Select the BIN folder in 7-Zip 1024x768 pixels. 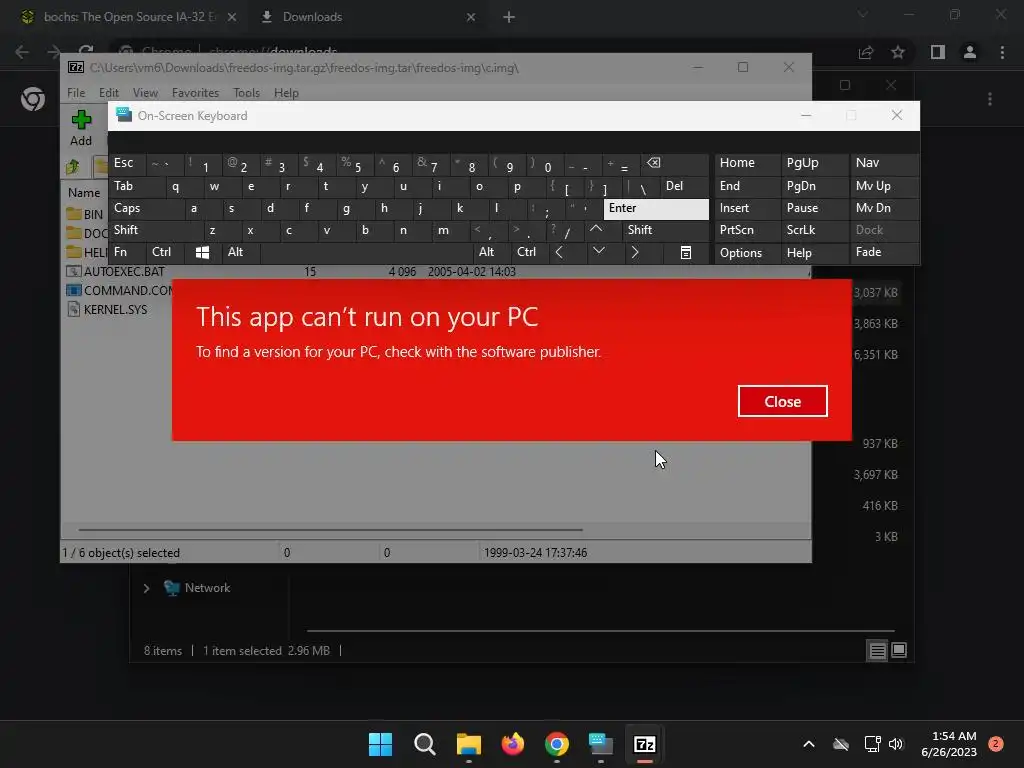(x=86, y=214)
